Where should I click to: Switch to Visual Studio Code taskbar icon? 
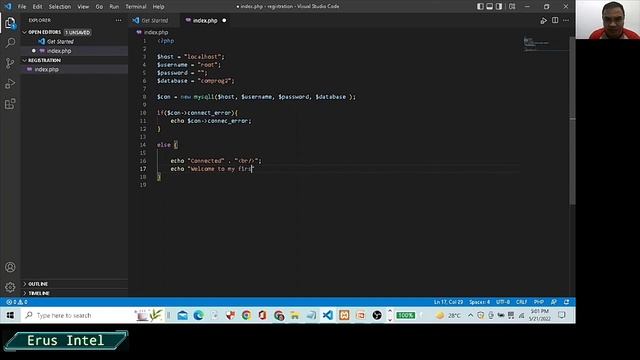[x=328, y=315]
